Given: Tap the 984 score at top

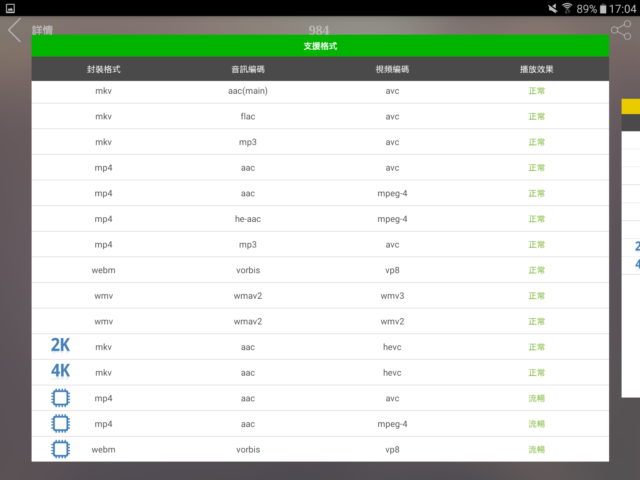Looking at the screenshot, I should tap(319, 30).
